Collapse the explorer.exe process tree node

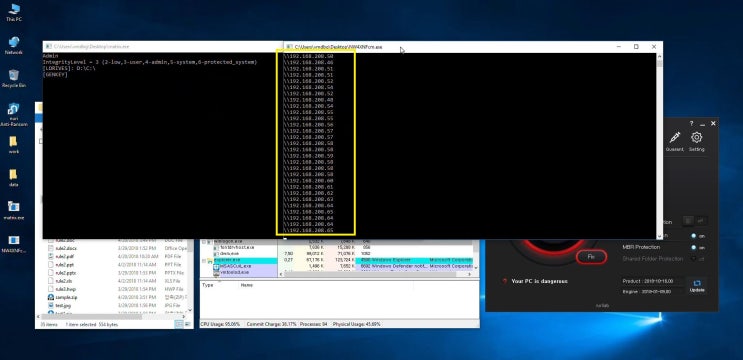pos(204,261)
